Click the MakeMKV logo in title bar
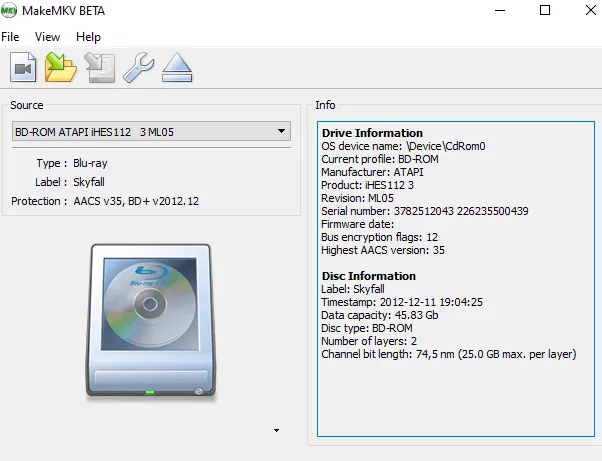The width and height of the screenshot is (602, 461). click(x=8, y=10)
